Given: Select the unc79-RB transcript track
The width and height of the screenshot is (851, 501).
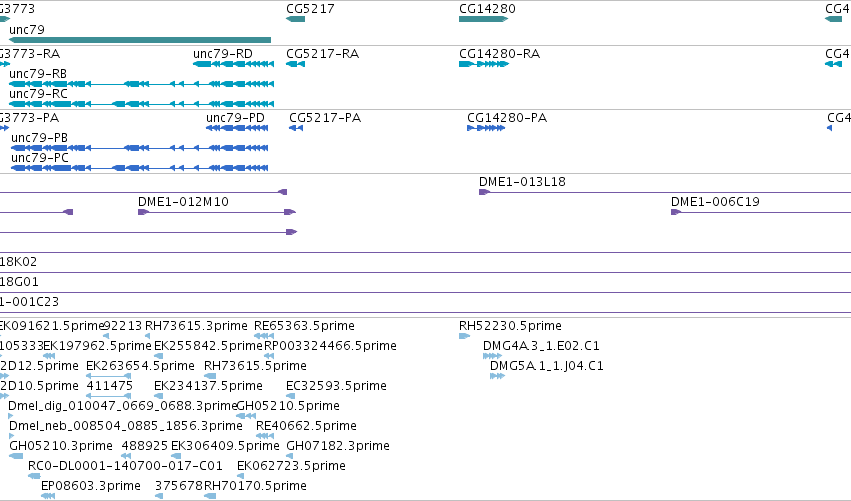Looking at the screenshot, I should (x=142, y=84).
